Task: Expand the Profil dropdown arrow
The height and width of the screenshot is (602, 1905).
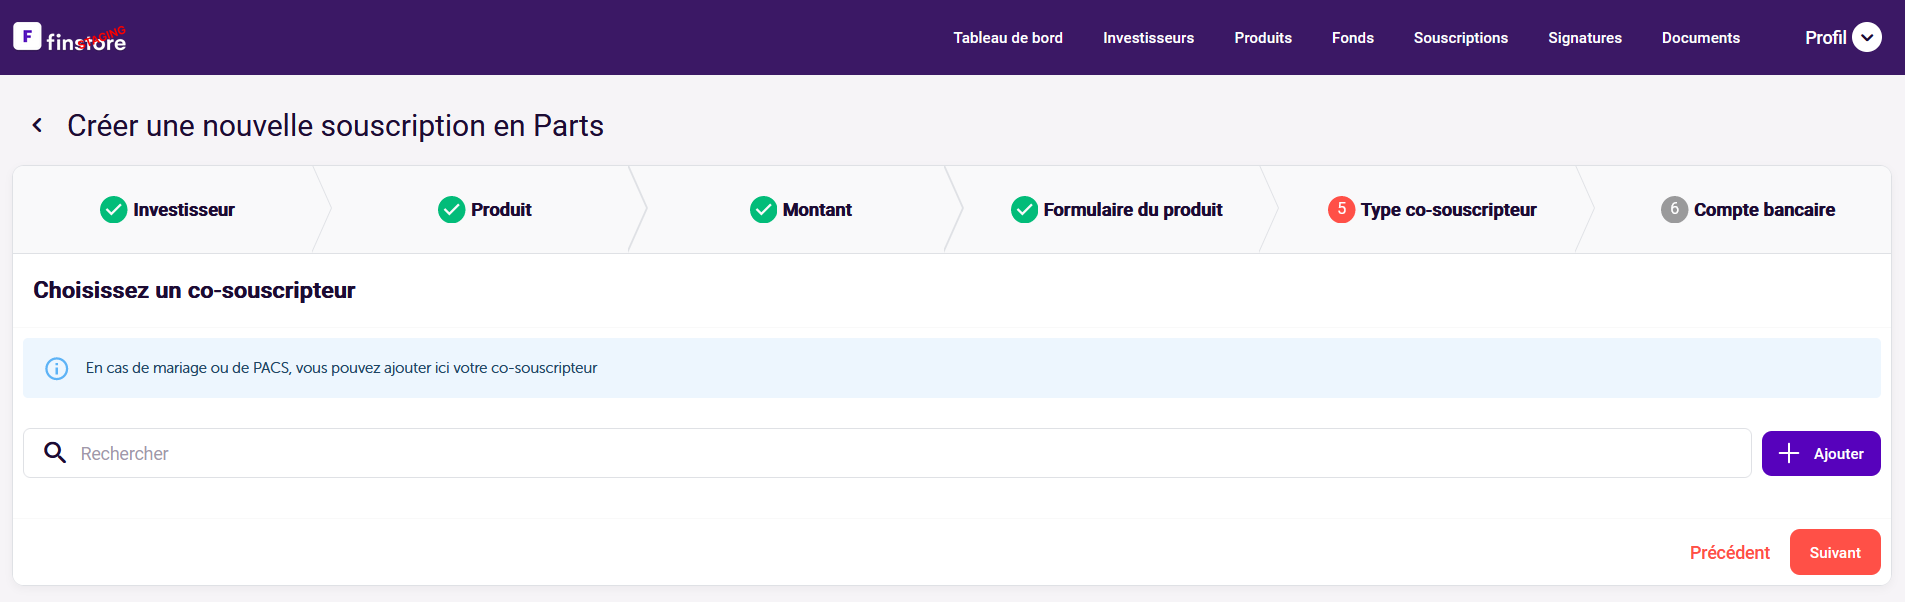Action: tap(1866, 37)
